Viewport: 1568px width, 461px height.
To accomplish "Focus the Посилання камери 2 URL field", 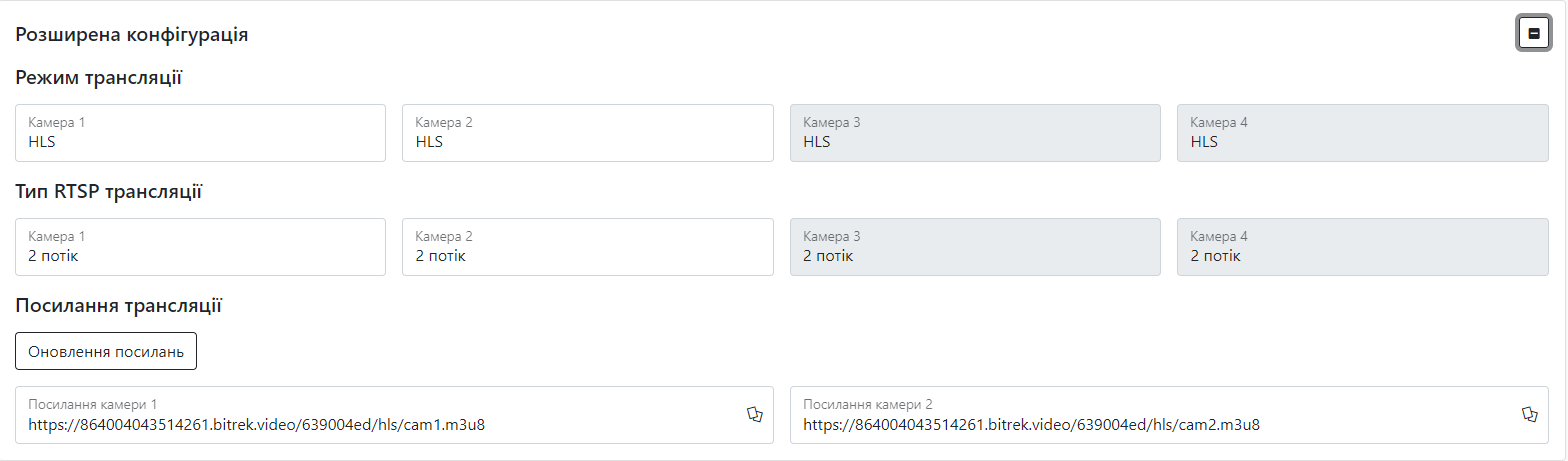I will pyautogui.click(x=1169, y=415).
